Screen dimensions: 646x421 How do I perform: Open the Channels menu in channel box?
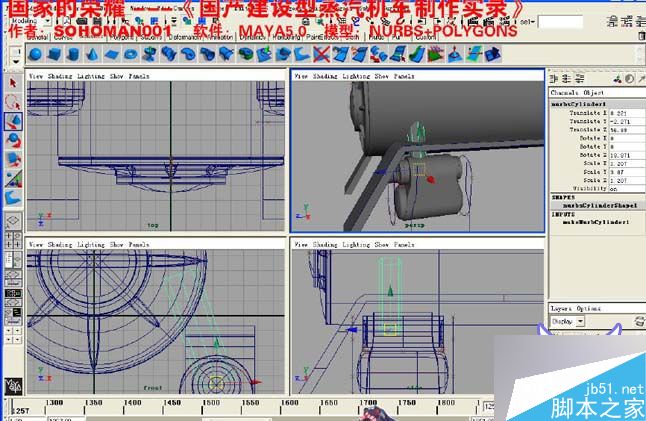point(564,93)
